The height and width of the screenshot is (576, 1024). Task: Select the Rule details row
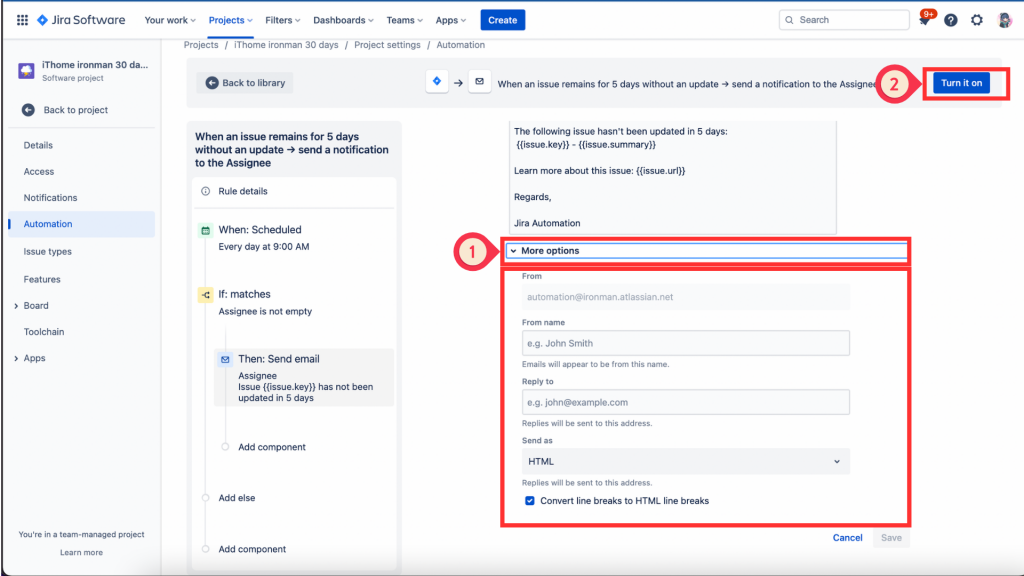294,191
